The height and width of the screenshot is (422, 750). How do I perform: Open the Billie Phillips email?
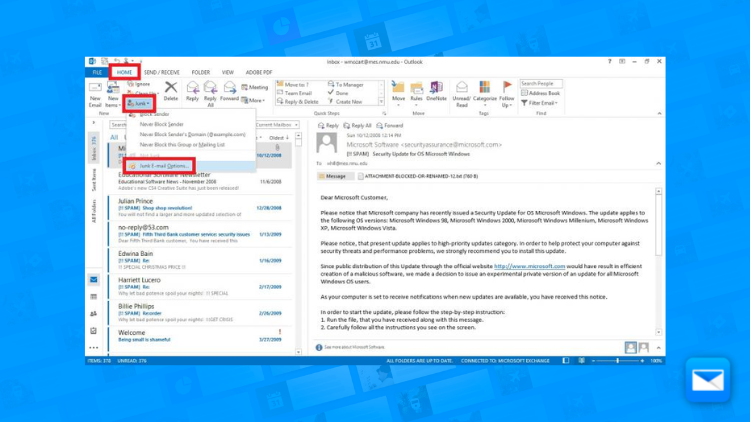click(x=200, y=313)
